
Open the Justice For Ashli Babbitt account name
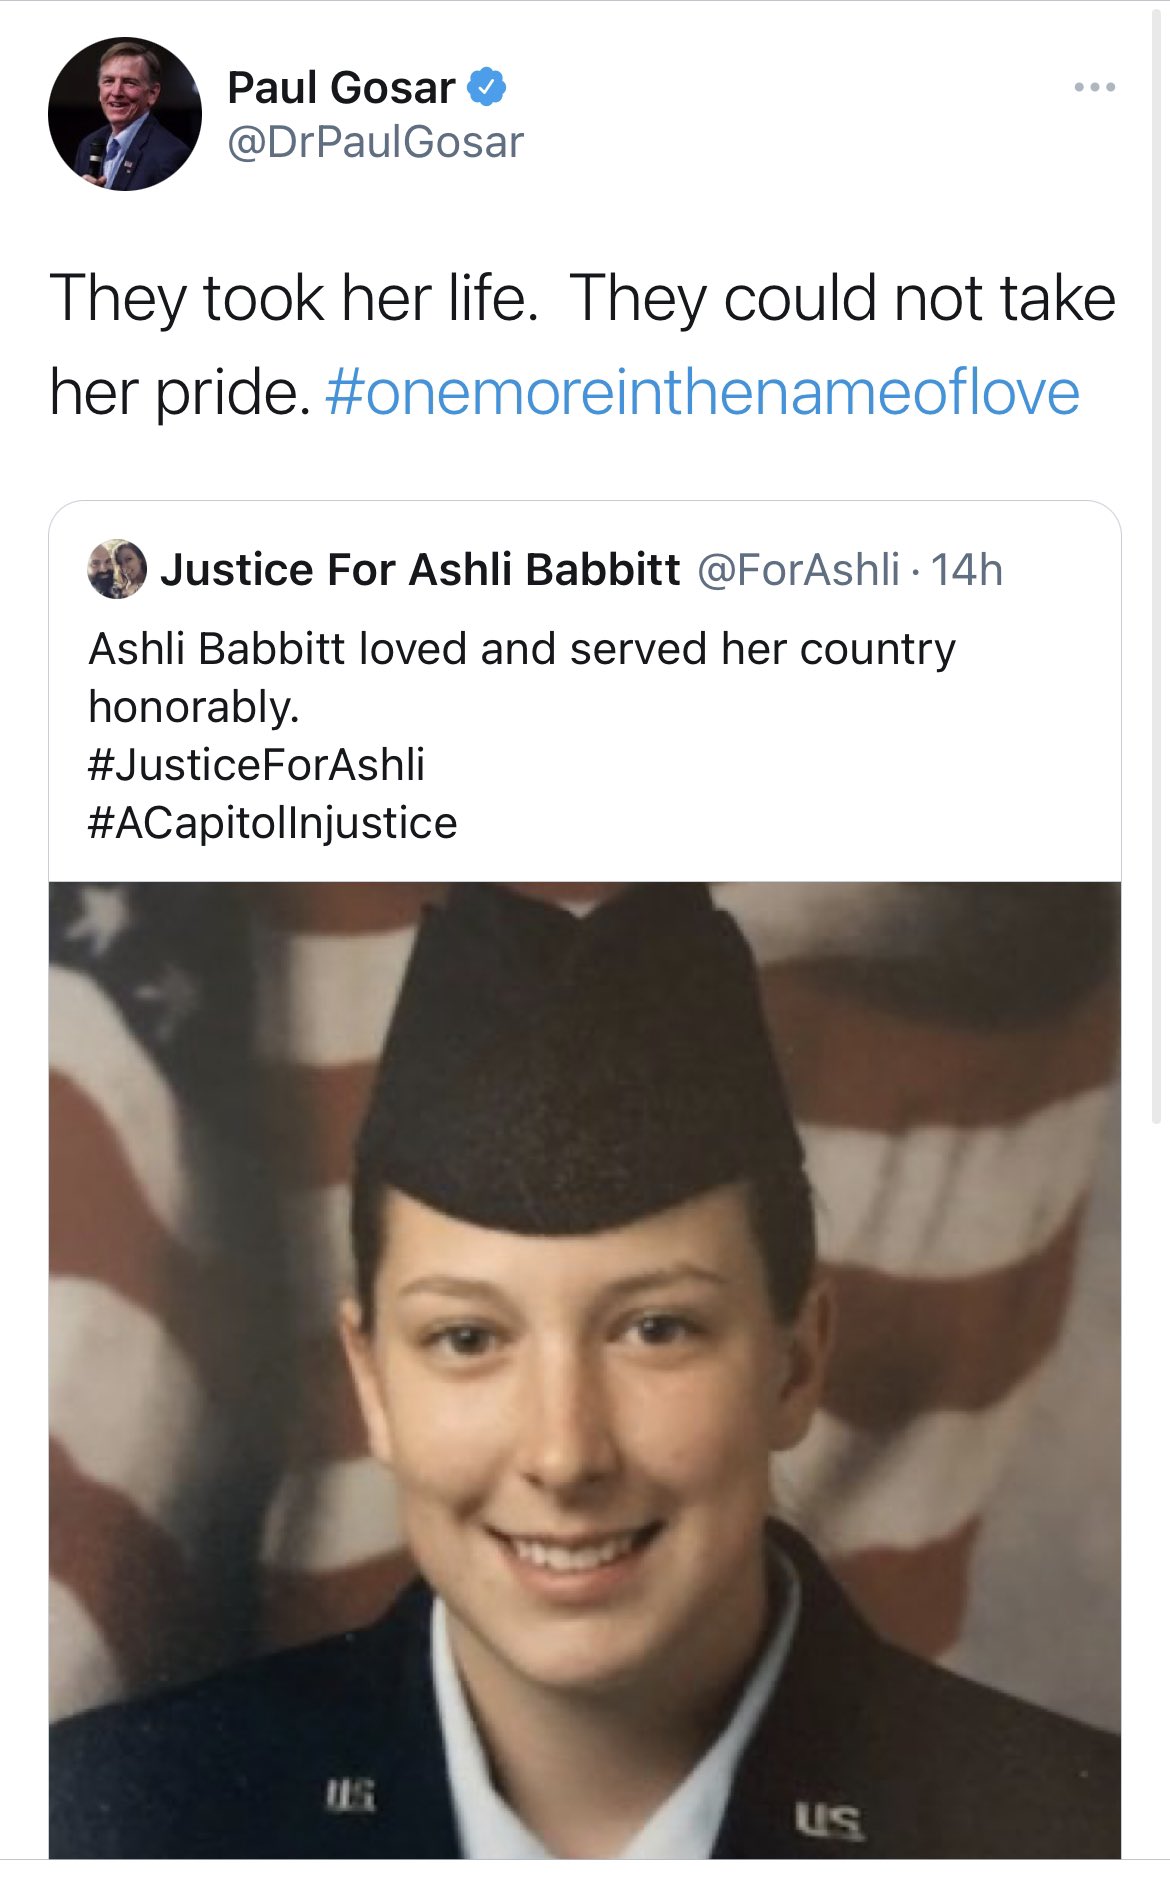pyautogui.click(x=420, y=570)
